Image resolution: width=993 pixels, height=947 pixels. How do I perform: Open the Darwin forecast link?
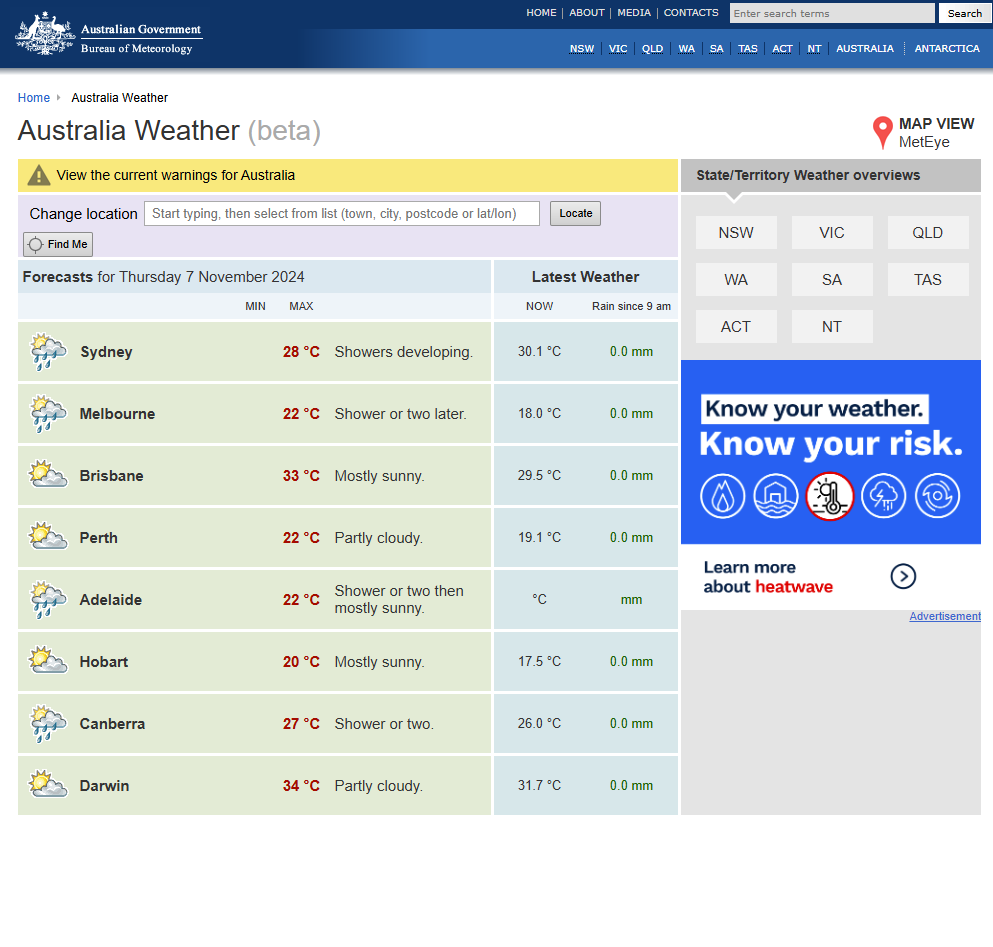pyautogui.click(x=105, y=786)
